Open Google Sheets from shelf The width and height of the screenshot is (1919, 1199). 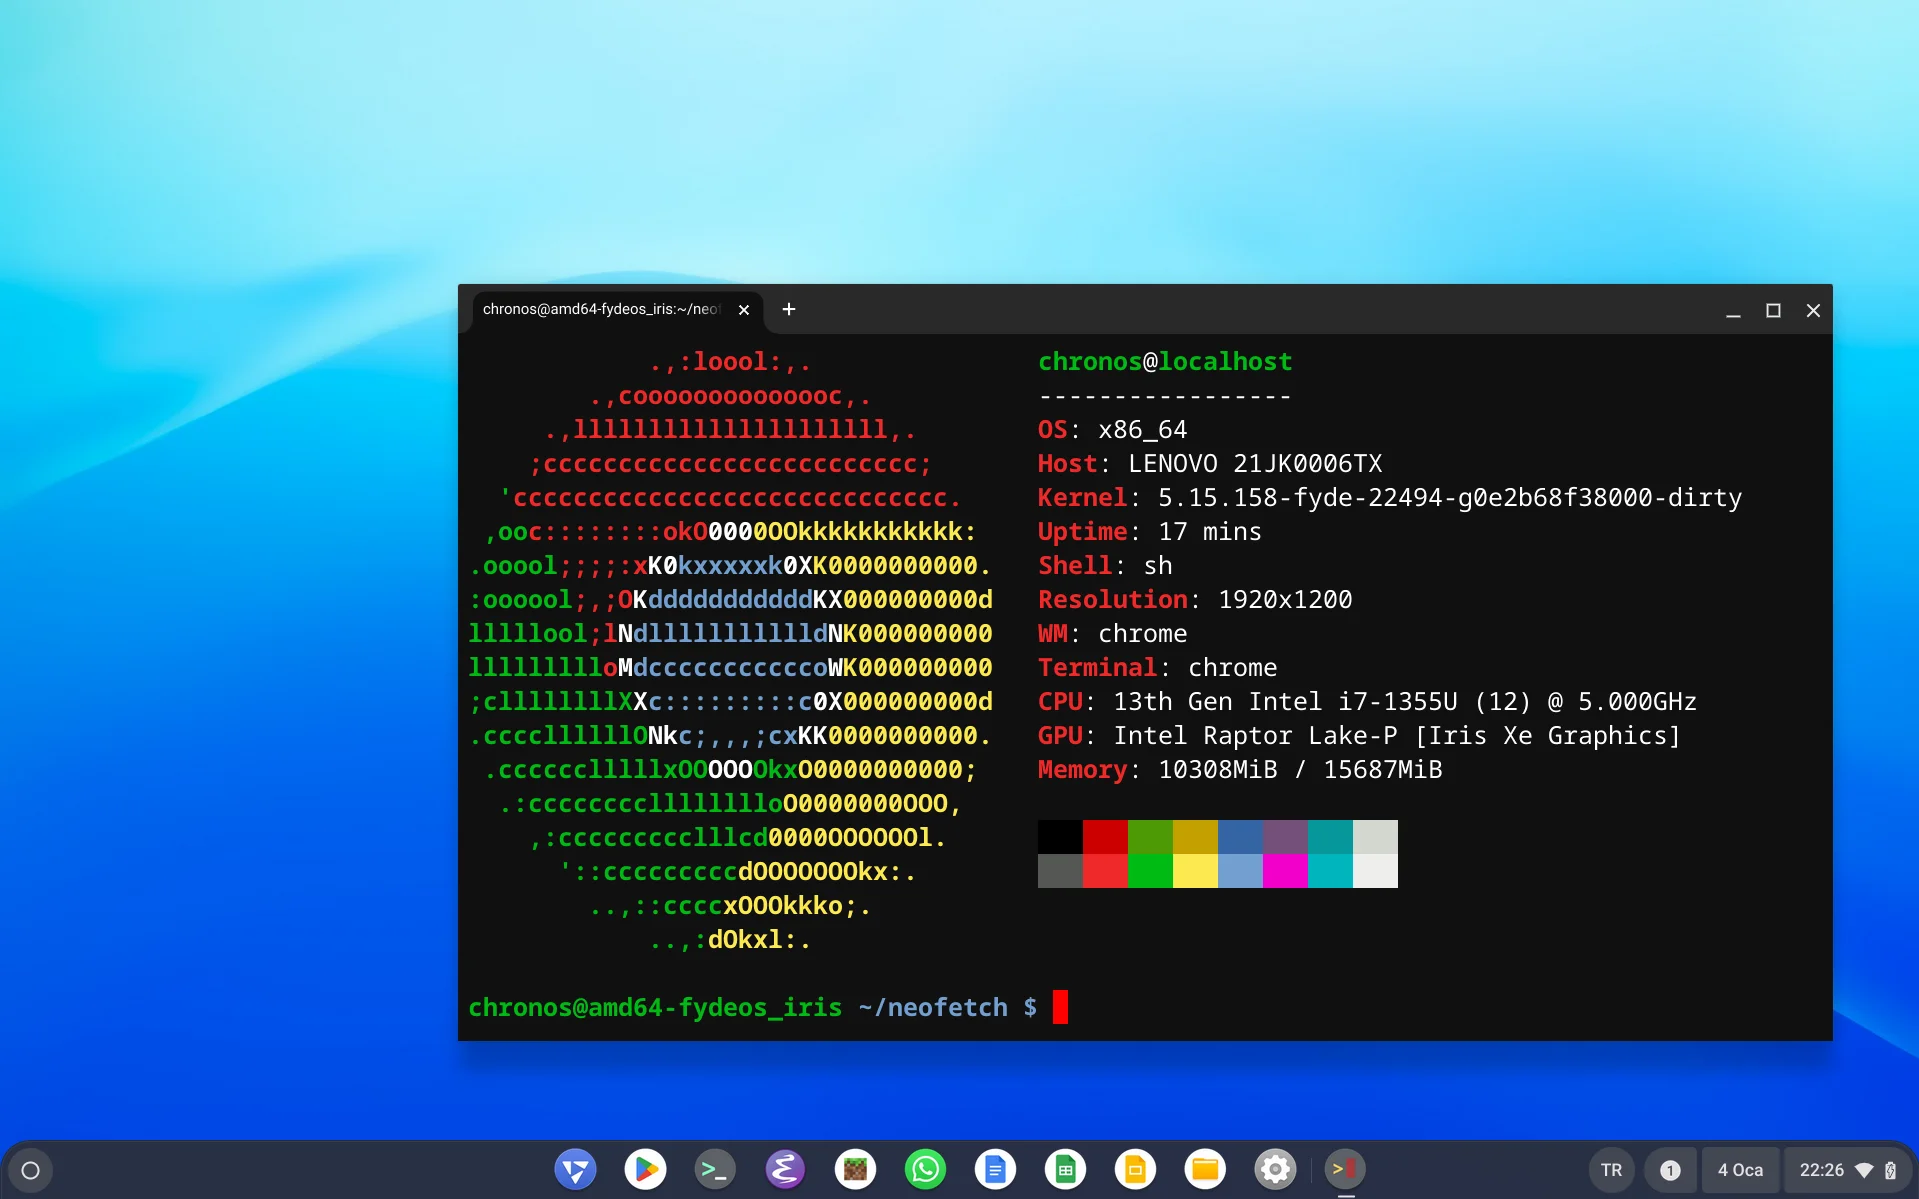1065,1169
